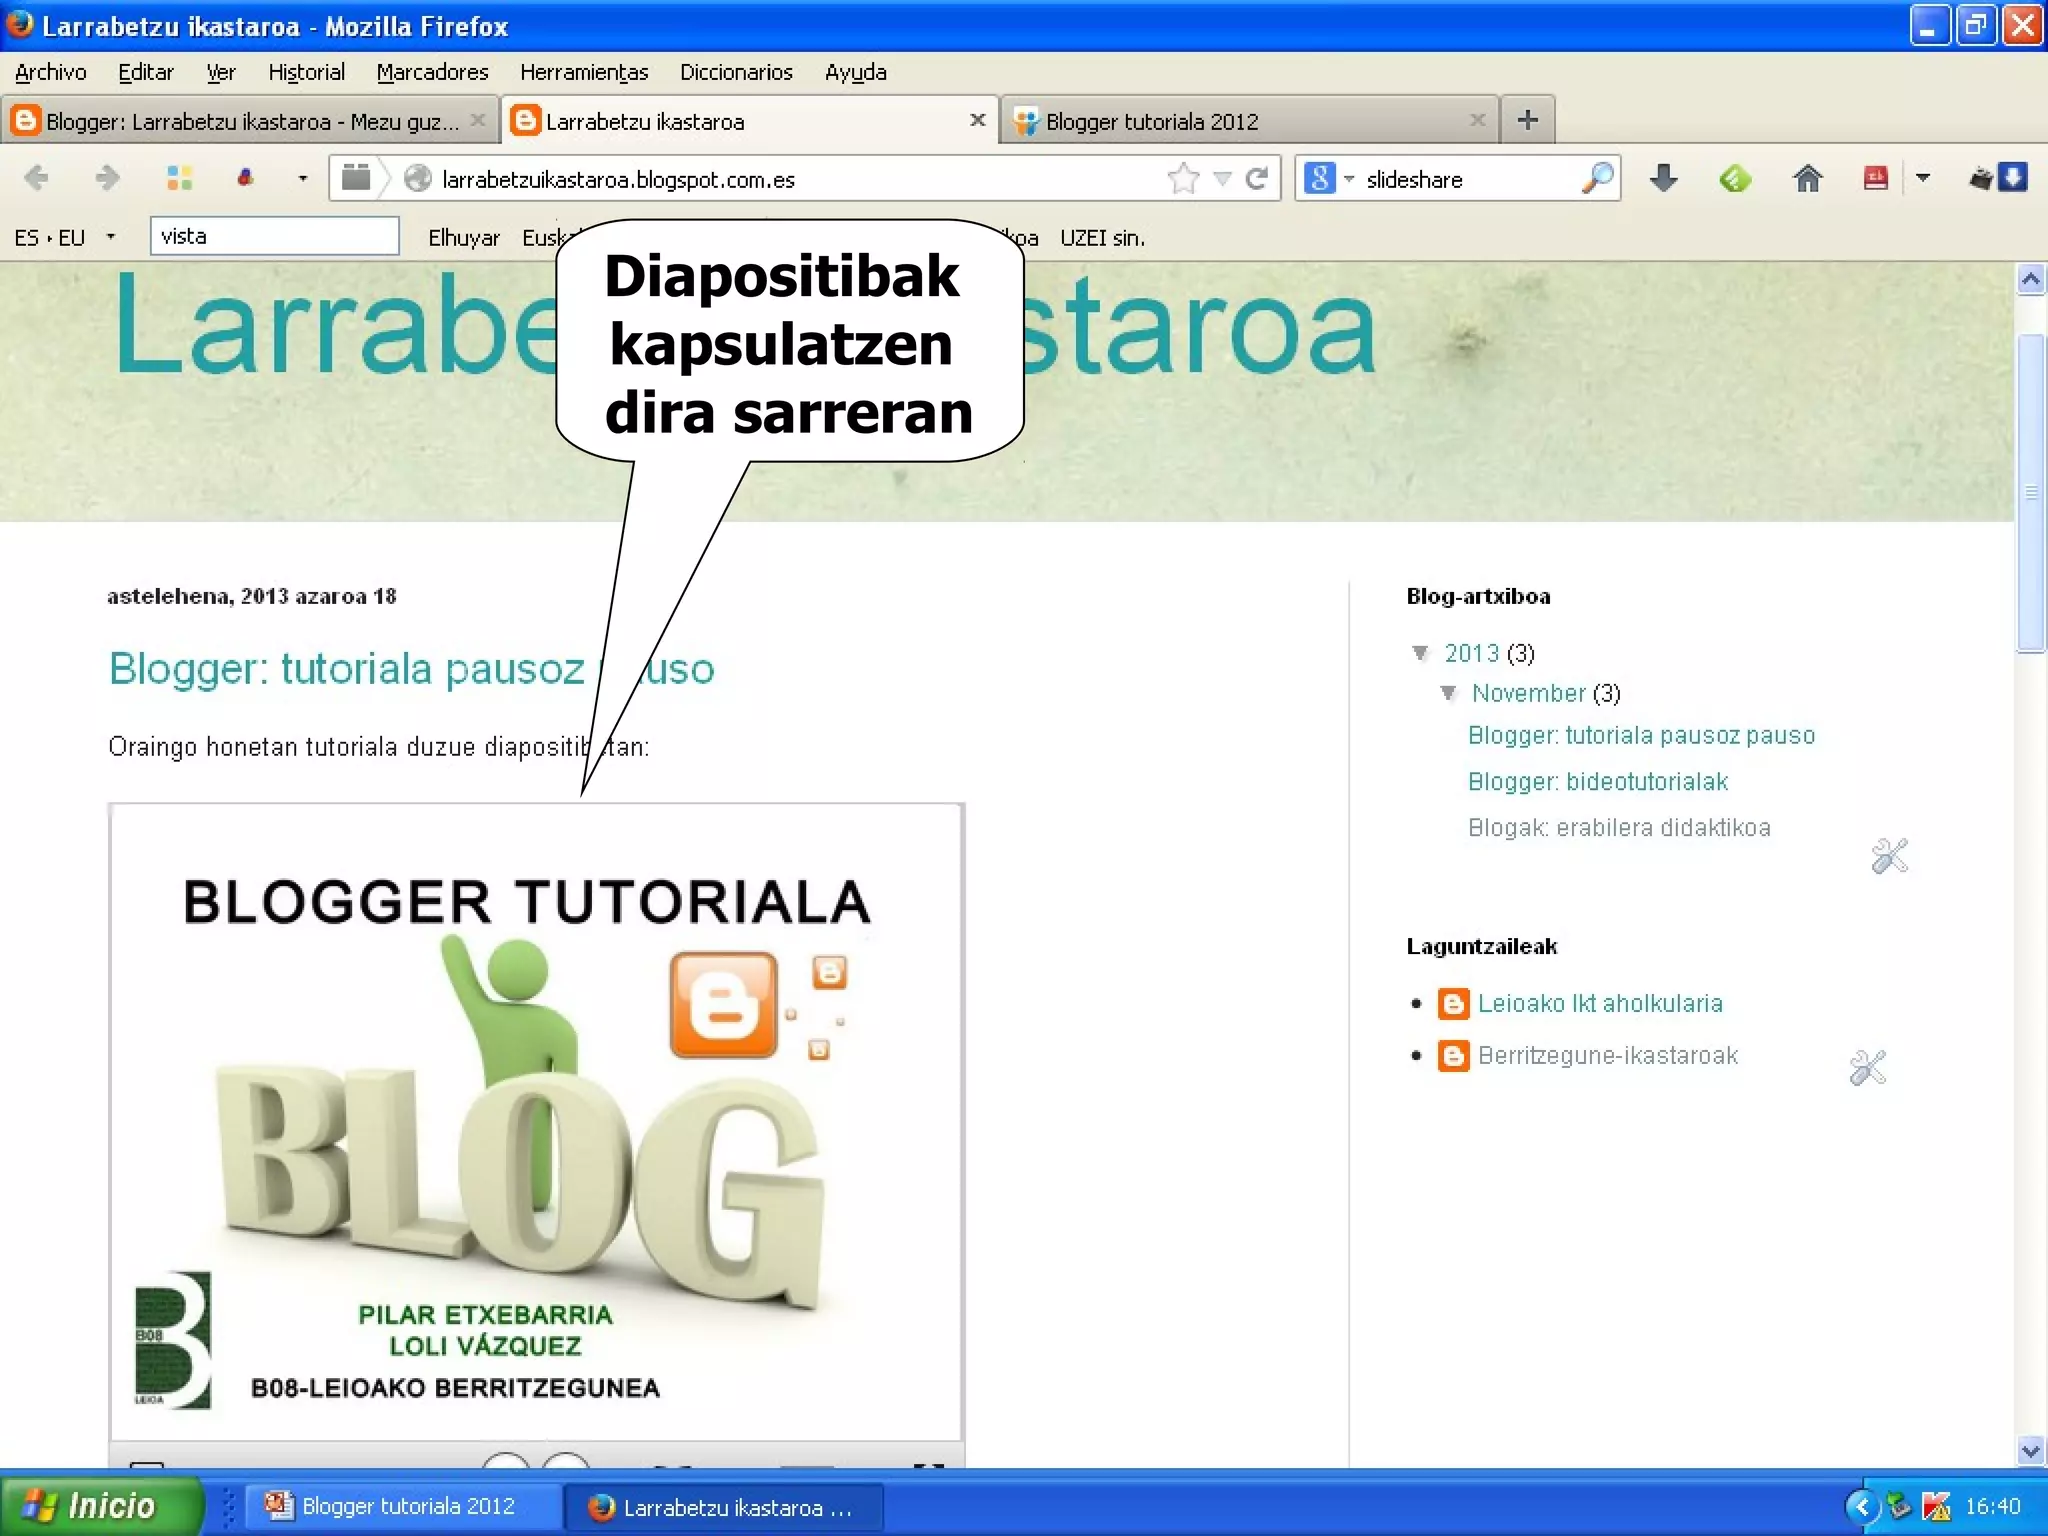The image size is (2048, 1536).
Task: Open the downloads arrow icon
Action: pyautogui.click(x=1663, y=179)
